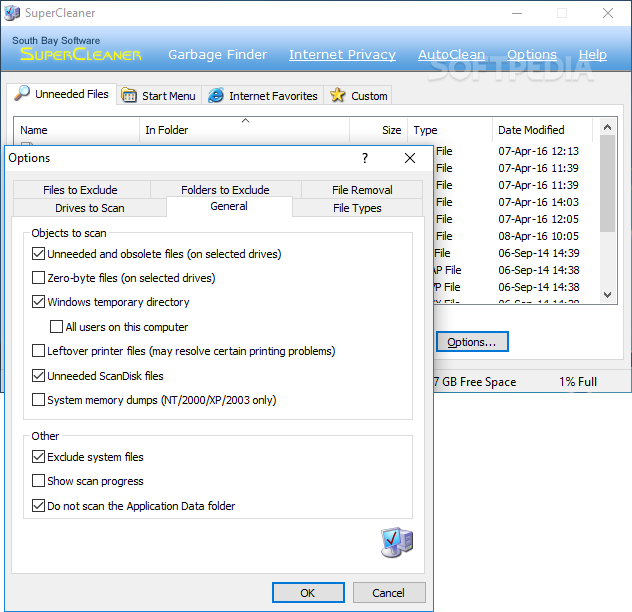632x612 pixels.
Task: Click the Options... button in main window
Action: 472,342
